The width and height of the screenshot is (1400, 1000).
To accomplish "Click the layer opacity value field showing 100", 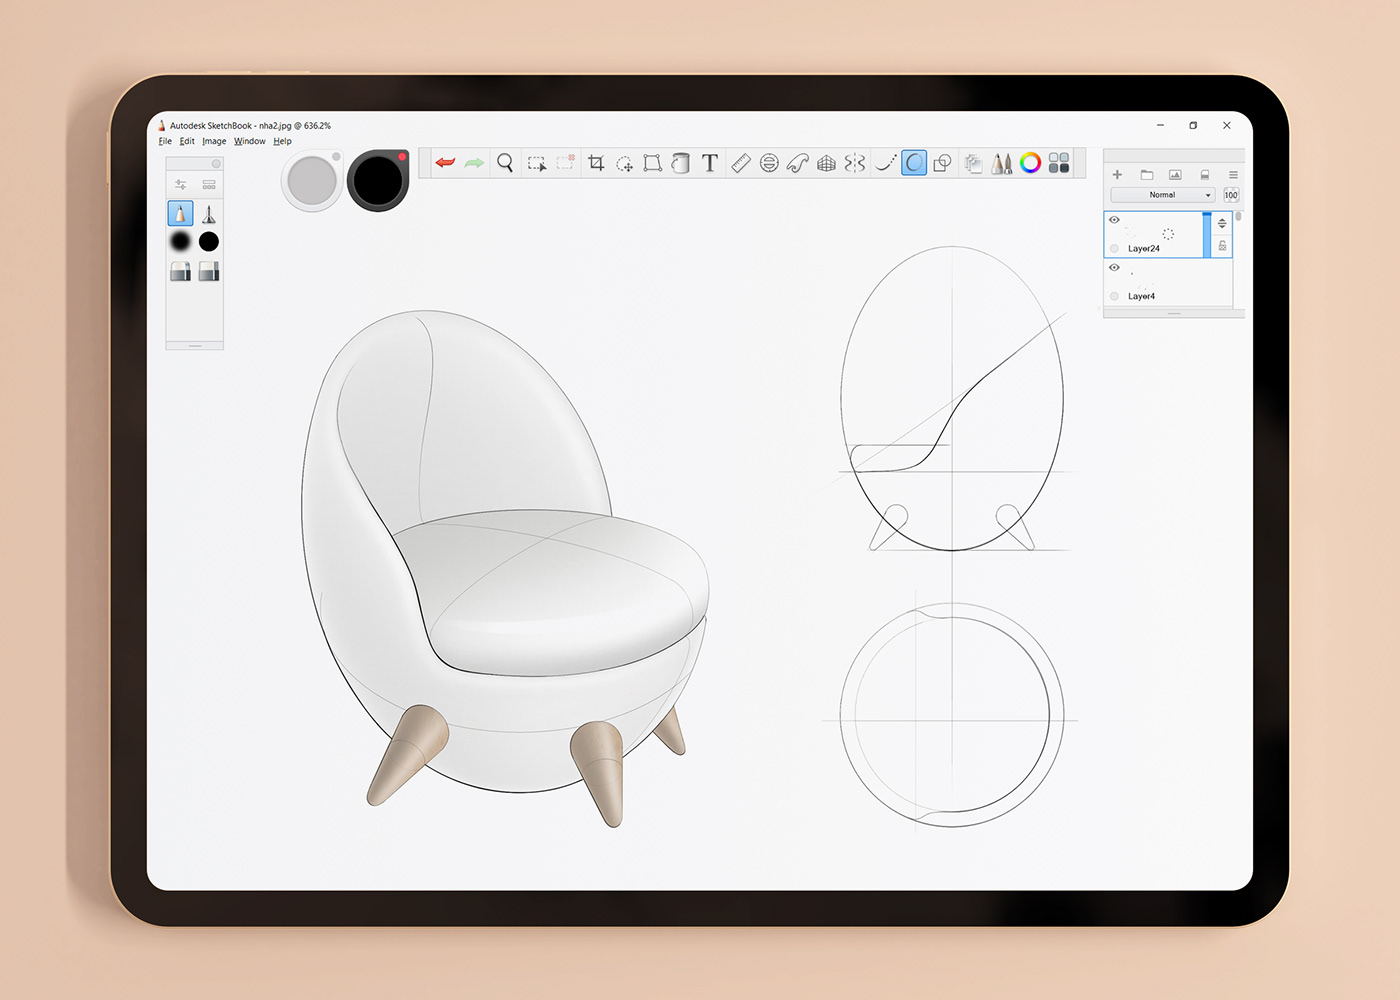I will [1231, 194].
